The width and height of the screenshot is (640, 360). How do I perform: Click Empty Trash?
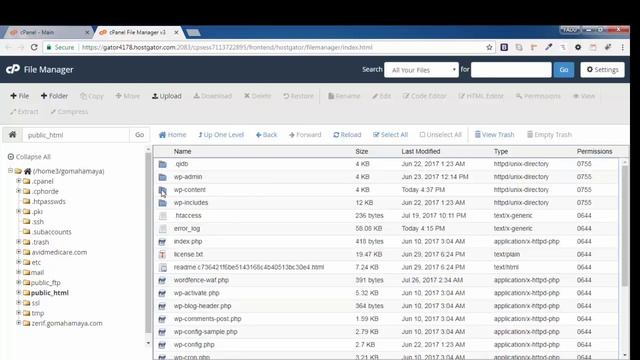click(549, 135)
